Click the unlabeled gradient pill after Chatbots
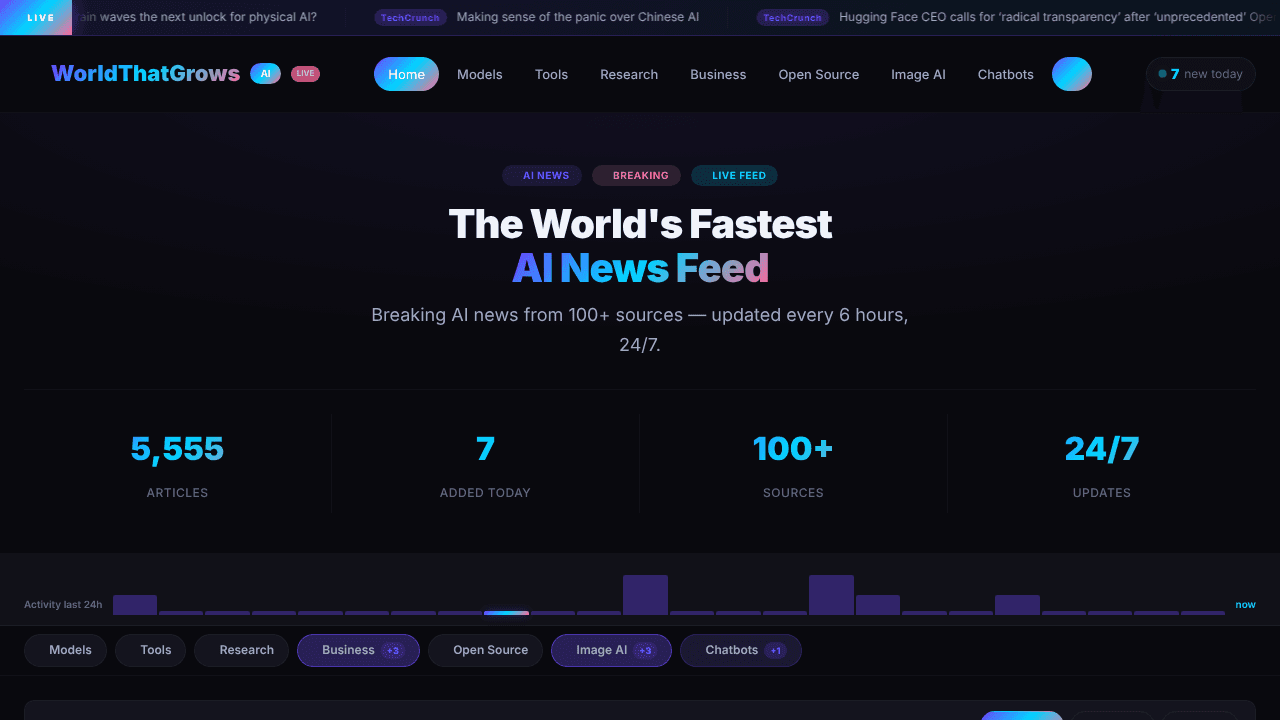The height and width of the screenshot is (720, 1280). [x=1072, y=74]
